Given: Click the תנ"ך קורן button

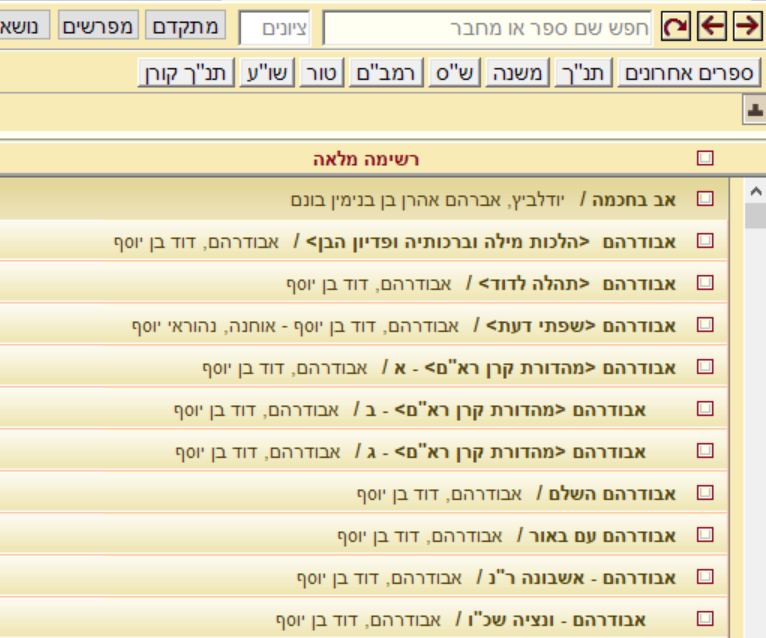Looking at the screenshot, I should tap(186, 73).
